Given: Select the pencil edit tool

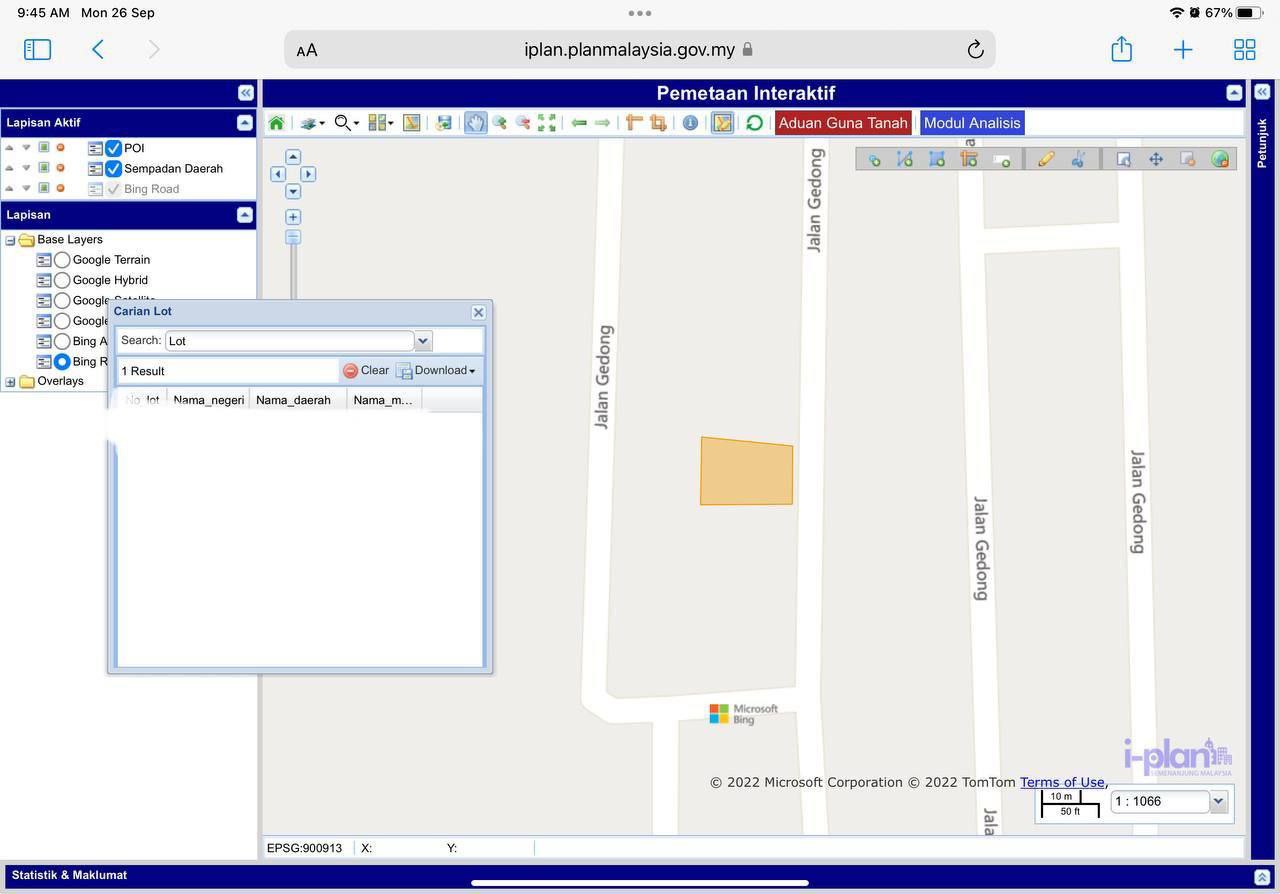Looking at the screenshot, I should [1046, 159].
